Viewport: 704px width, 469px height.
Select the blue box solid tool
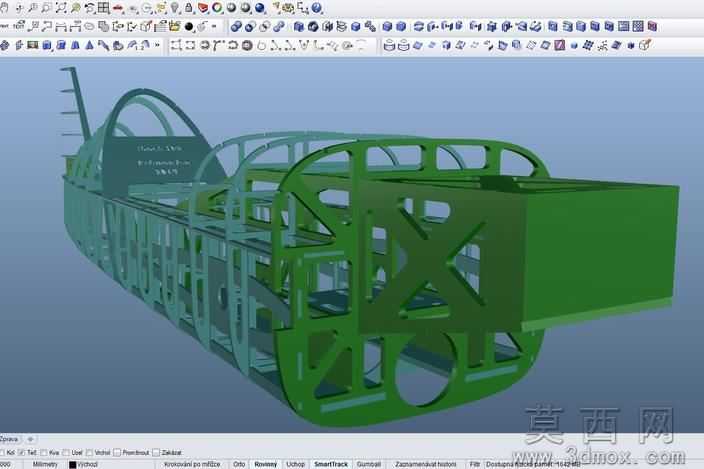[47, 45]
